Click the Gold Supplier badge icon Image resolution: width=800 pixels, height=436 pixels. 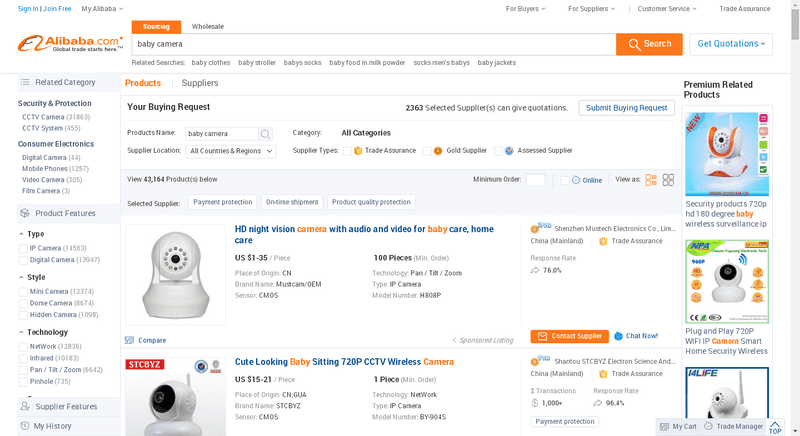[438, 150]
